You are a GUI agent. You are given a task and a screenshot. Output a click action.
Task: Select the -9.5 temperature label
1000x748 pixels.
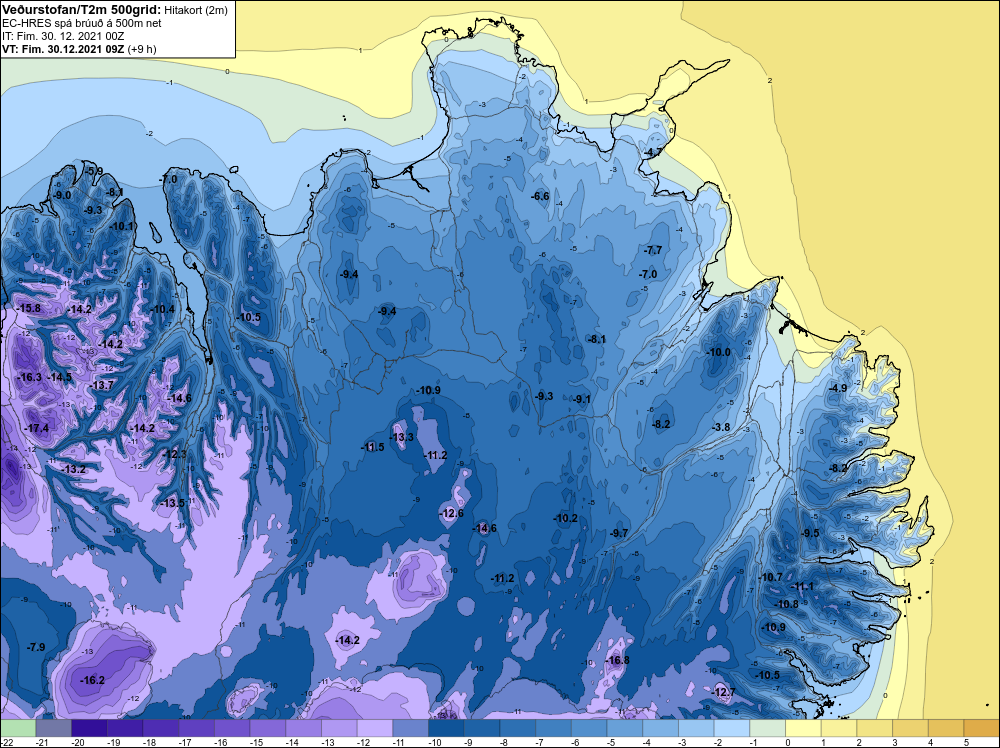click(x=811, y=533)
